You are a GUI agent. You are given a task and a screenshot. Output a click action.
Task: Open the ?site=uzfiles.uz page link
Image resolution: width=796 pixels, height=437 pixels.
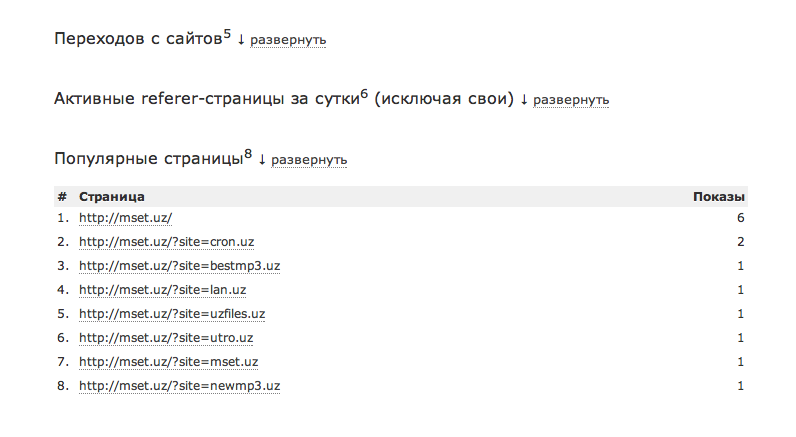(172, 313)
